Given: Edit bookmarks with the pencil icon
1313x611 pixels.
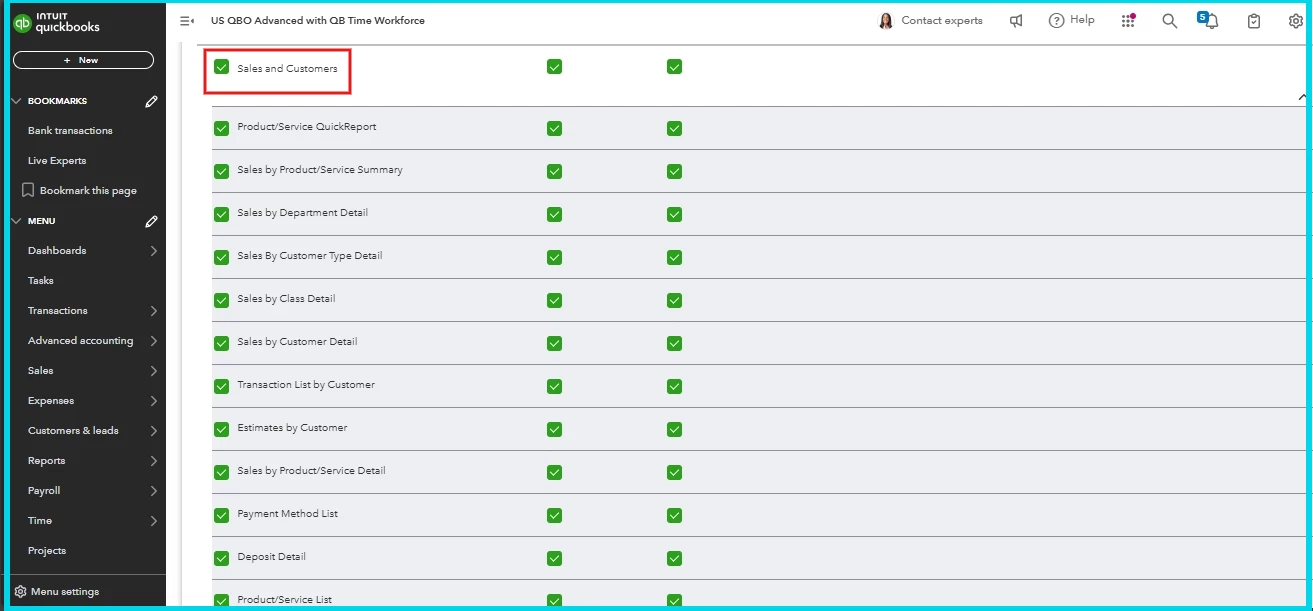Looking at the screenshot, I should [152, 101].
